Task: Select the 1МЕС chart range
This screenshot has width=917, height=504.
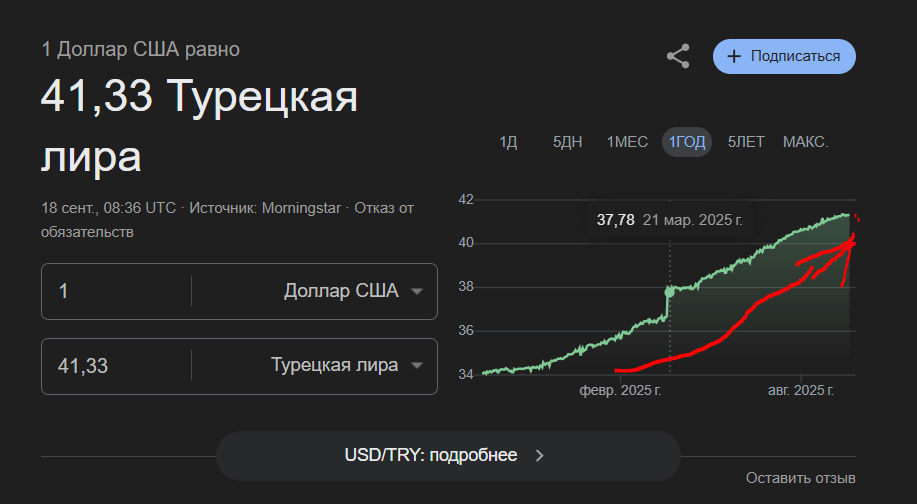Action: [x=627, y=142]
